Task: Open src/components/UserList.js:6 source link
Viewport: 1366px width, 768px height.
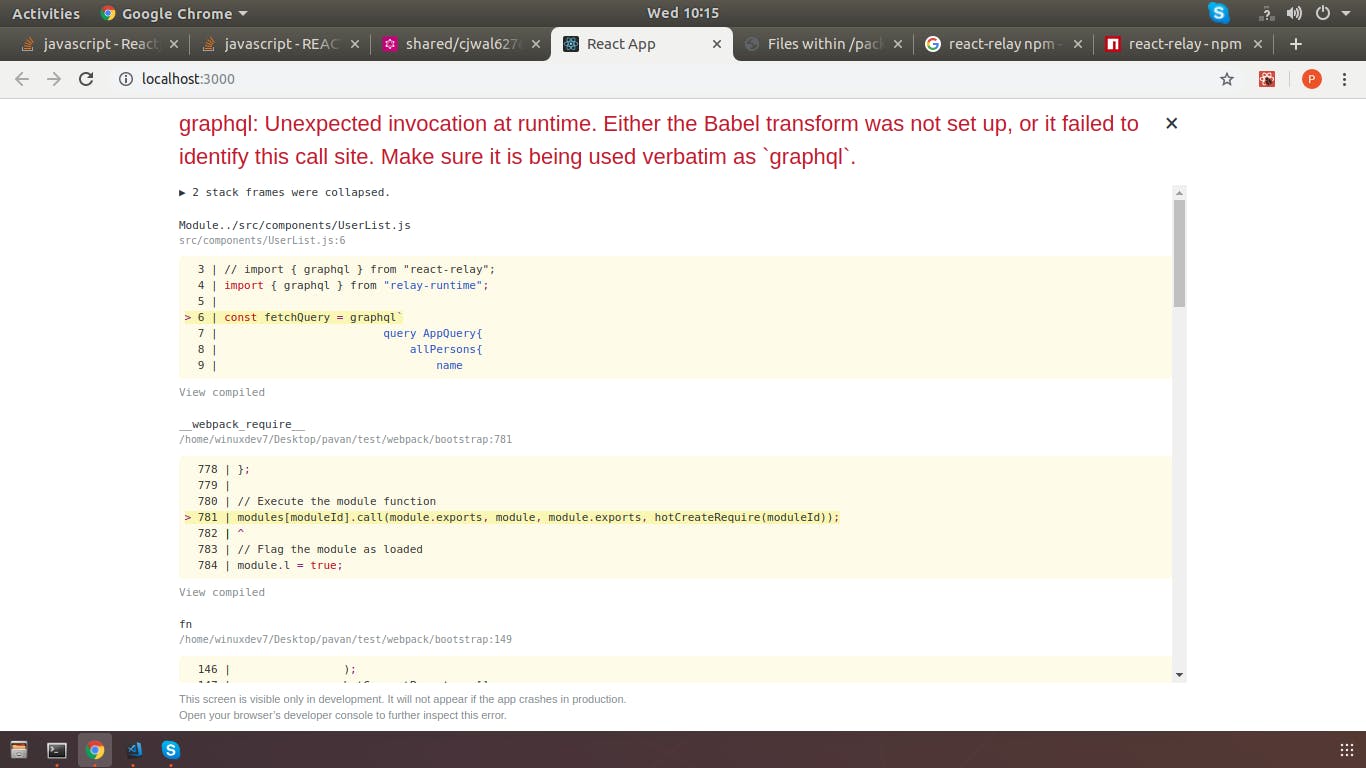Action: click(x=262, y=240)
